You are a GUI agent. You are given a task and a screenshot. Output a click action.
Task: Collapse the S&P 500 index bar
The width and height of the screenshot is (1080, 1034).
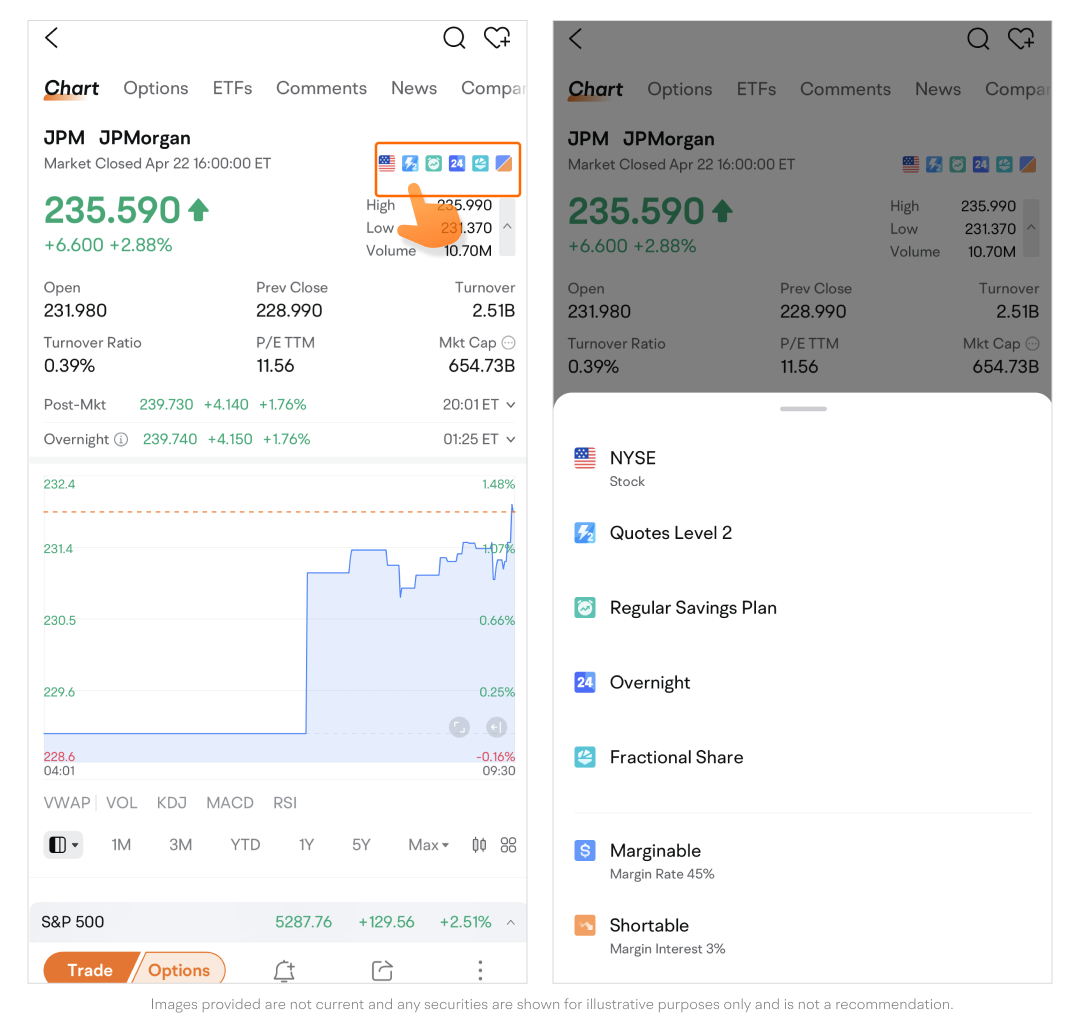pos(510,922)
